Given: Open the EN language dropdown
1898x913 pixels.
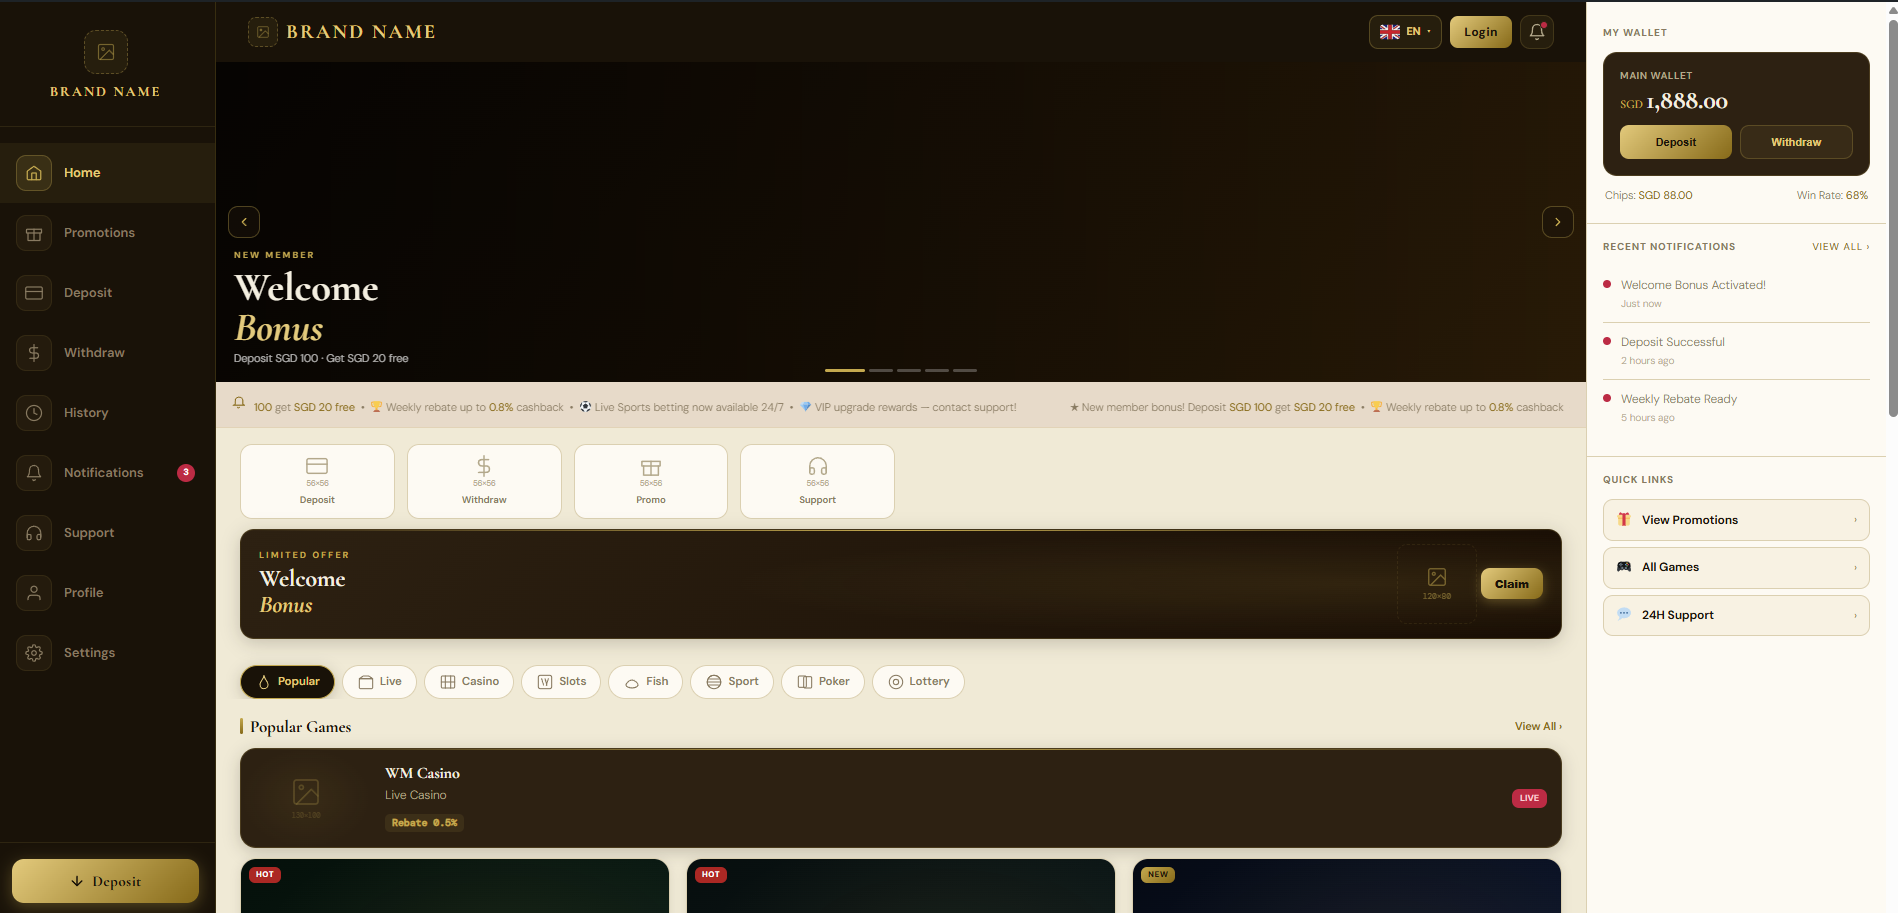Looking at the screenshot, I should coord(1405,32).
